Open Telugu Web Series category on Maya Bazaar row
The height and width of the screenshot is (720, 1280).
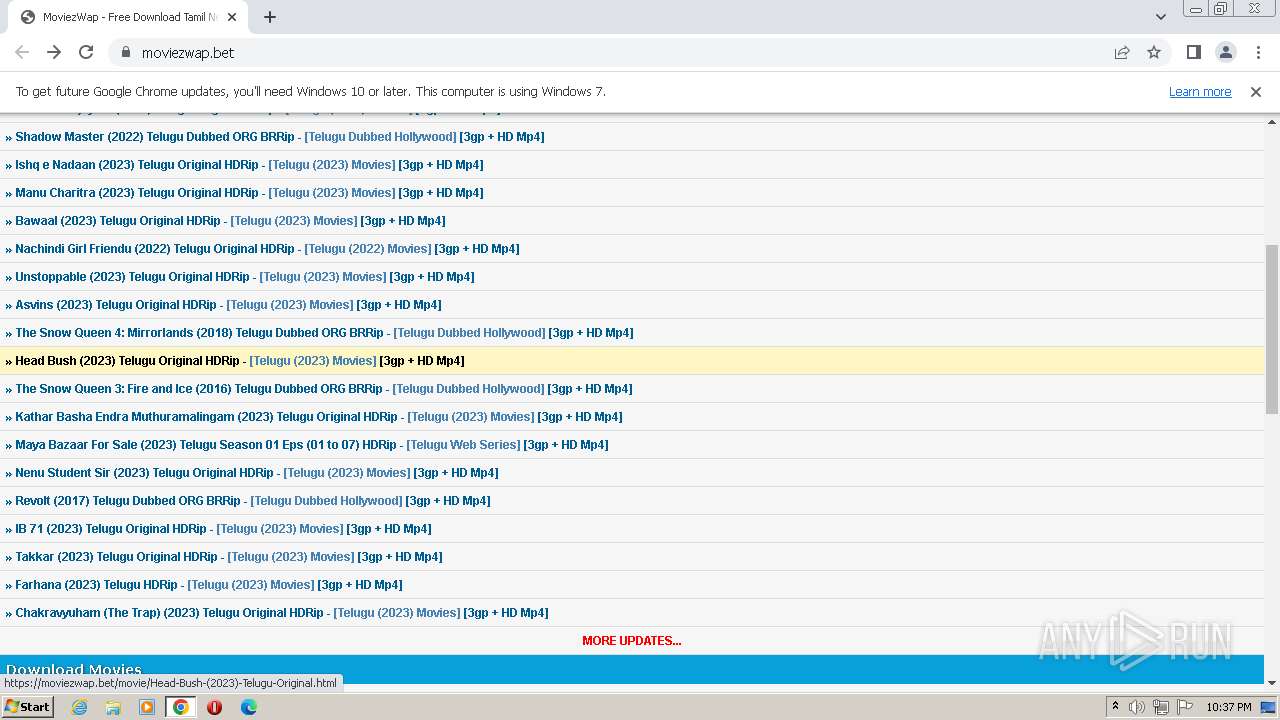tap(463, 445)
